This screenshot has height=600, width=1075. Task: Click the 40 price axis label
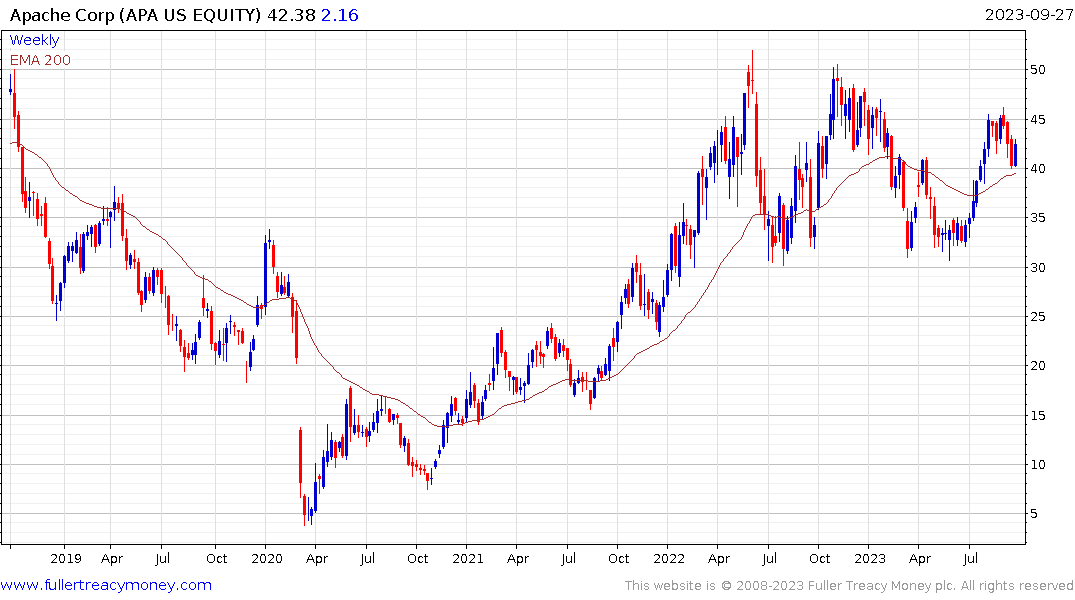coord(1037,169)
